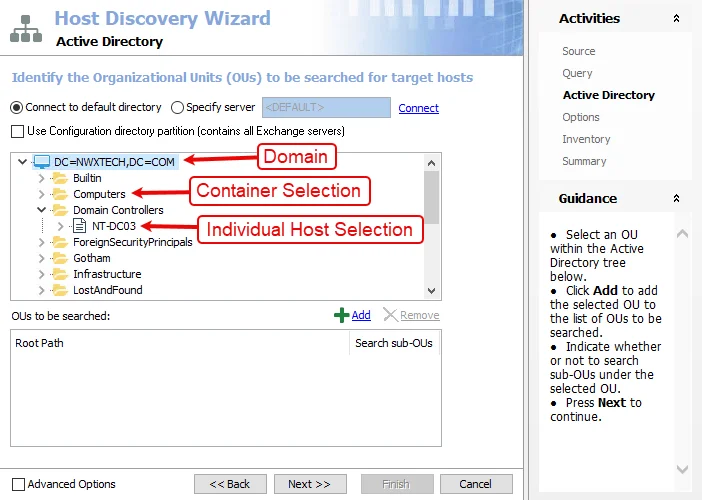Select the LostAndFound label
Viewport: 702px width, 500px height.
click(x=107, y=290)
